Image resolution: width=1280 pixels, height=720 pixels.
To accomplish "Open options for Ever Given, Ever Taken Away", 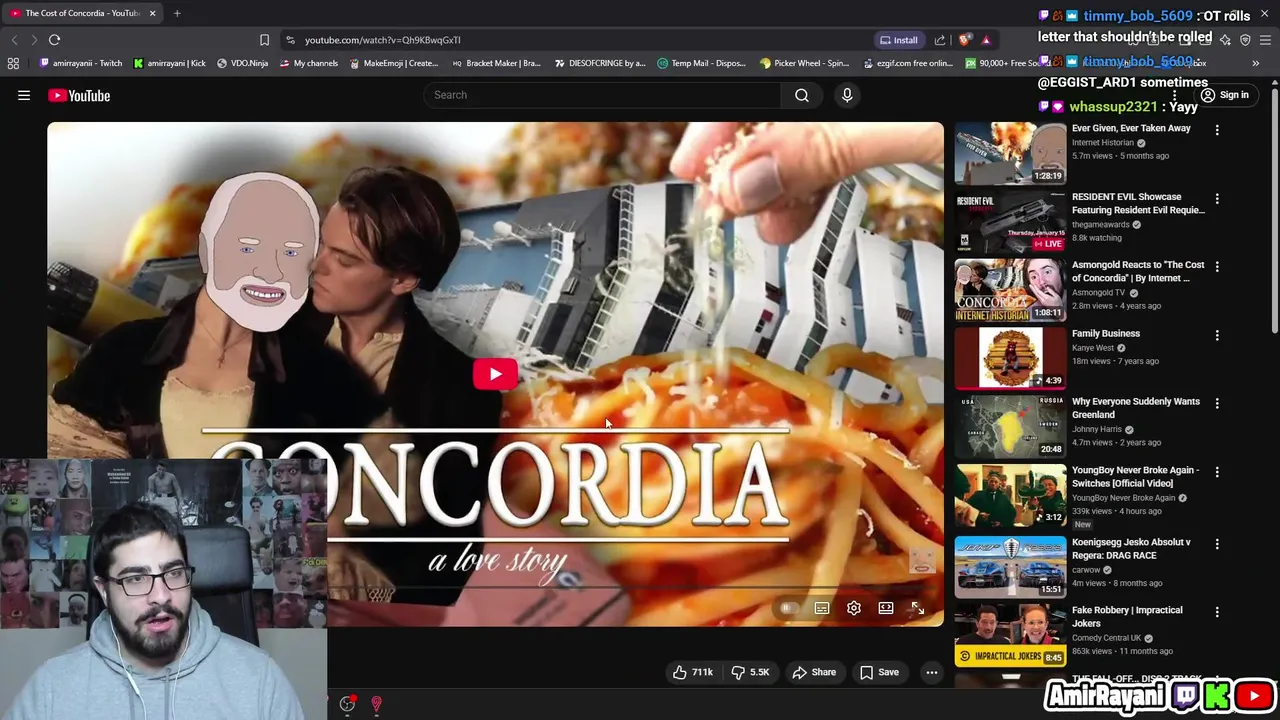I will pos(1217,130).
